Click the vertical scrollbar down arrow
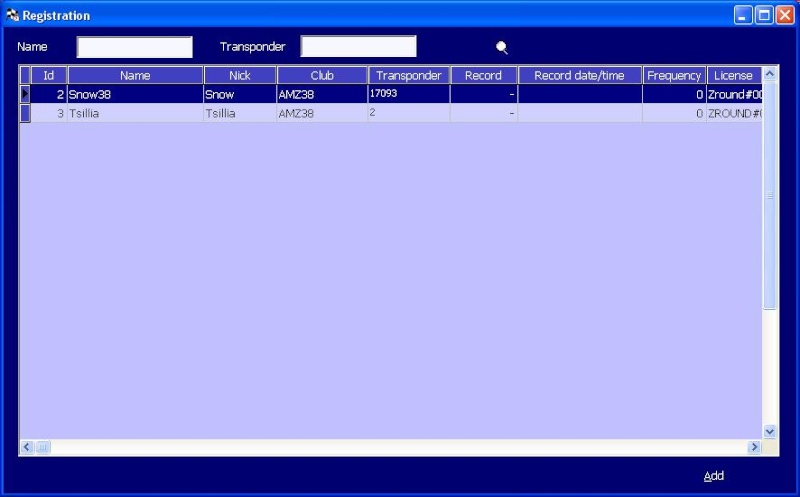Screen dimensions: 800x497 (x=770, y=431)
